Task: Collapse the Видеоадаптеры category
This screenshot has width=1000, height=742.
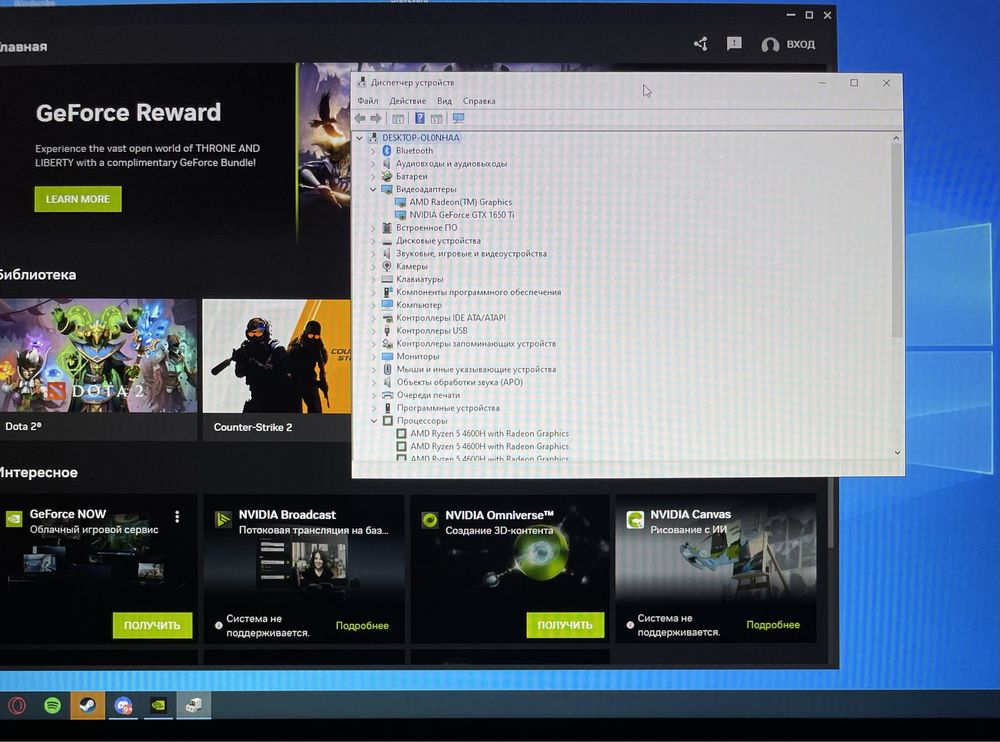Action: tap(373, 189)
